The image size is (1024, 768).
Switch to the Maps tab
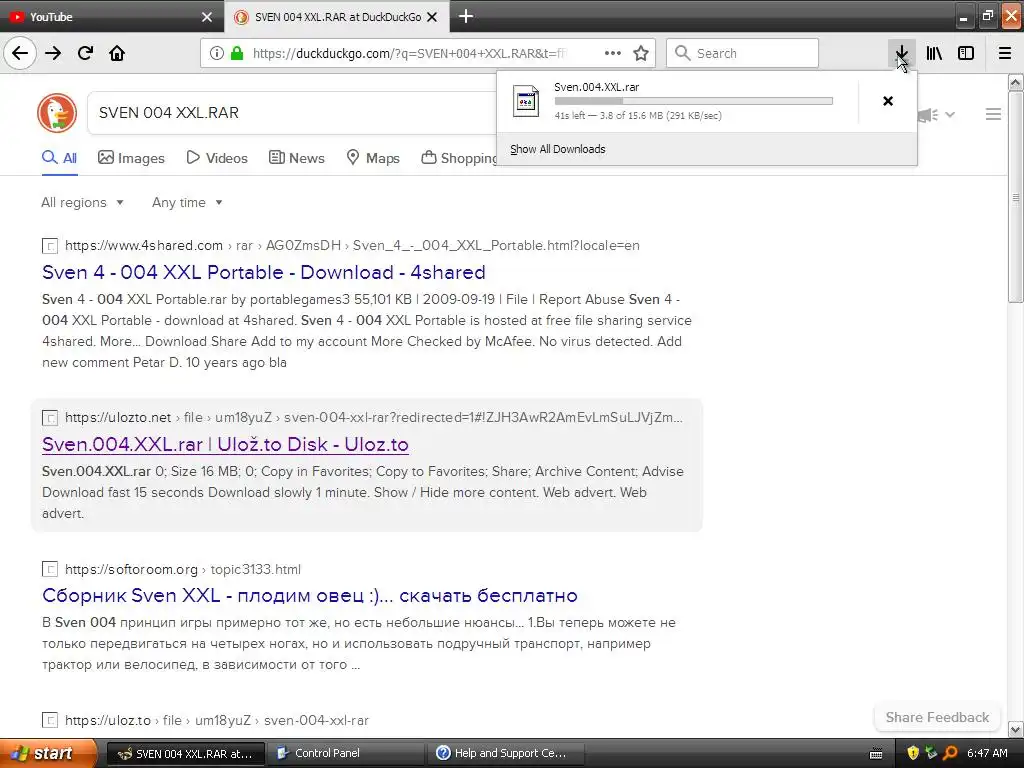[373, 158]
